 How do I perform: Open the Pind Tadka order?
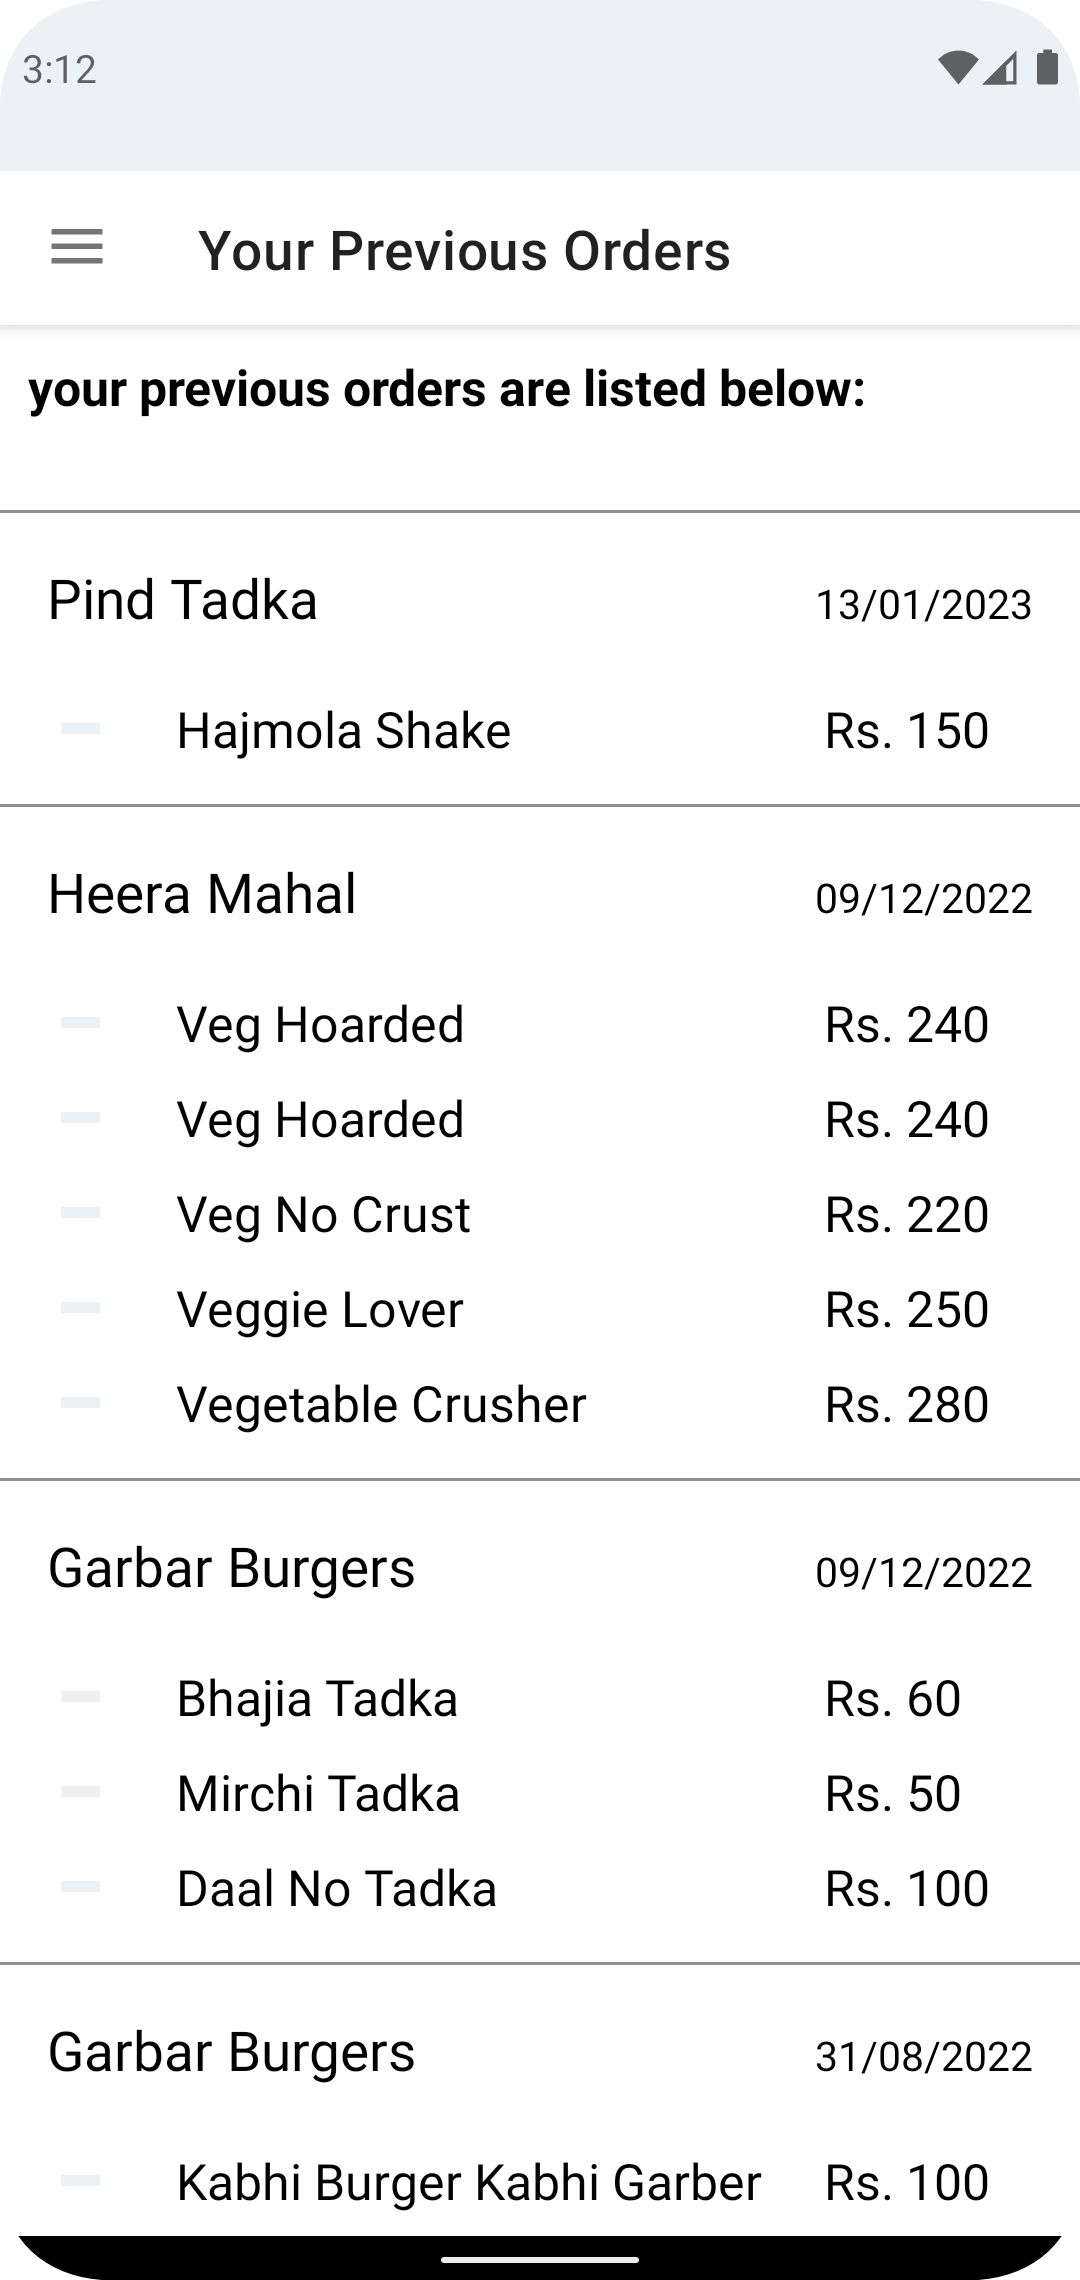point(183,601)
